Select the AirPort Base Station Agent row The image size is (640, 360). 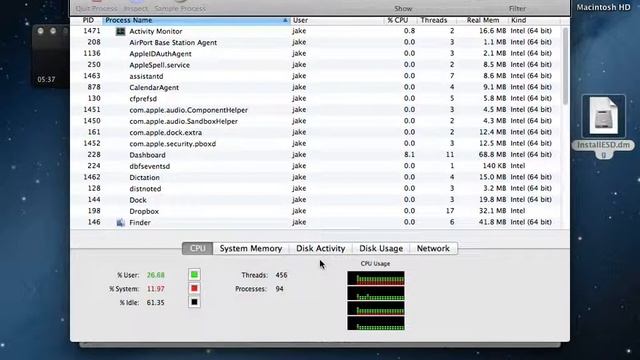(x=316, y=42)
